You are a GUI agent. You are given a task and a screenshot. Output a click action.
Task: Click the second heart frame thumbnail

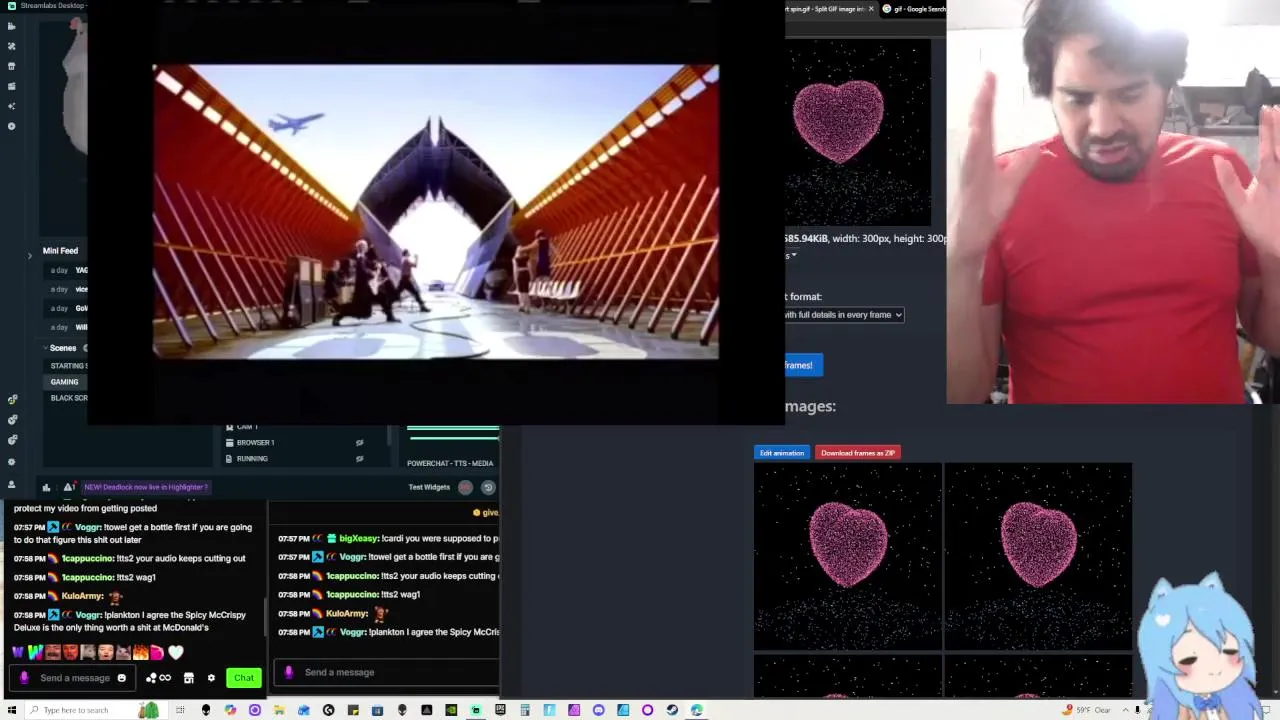(1038, 556)
